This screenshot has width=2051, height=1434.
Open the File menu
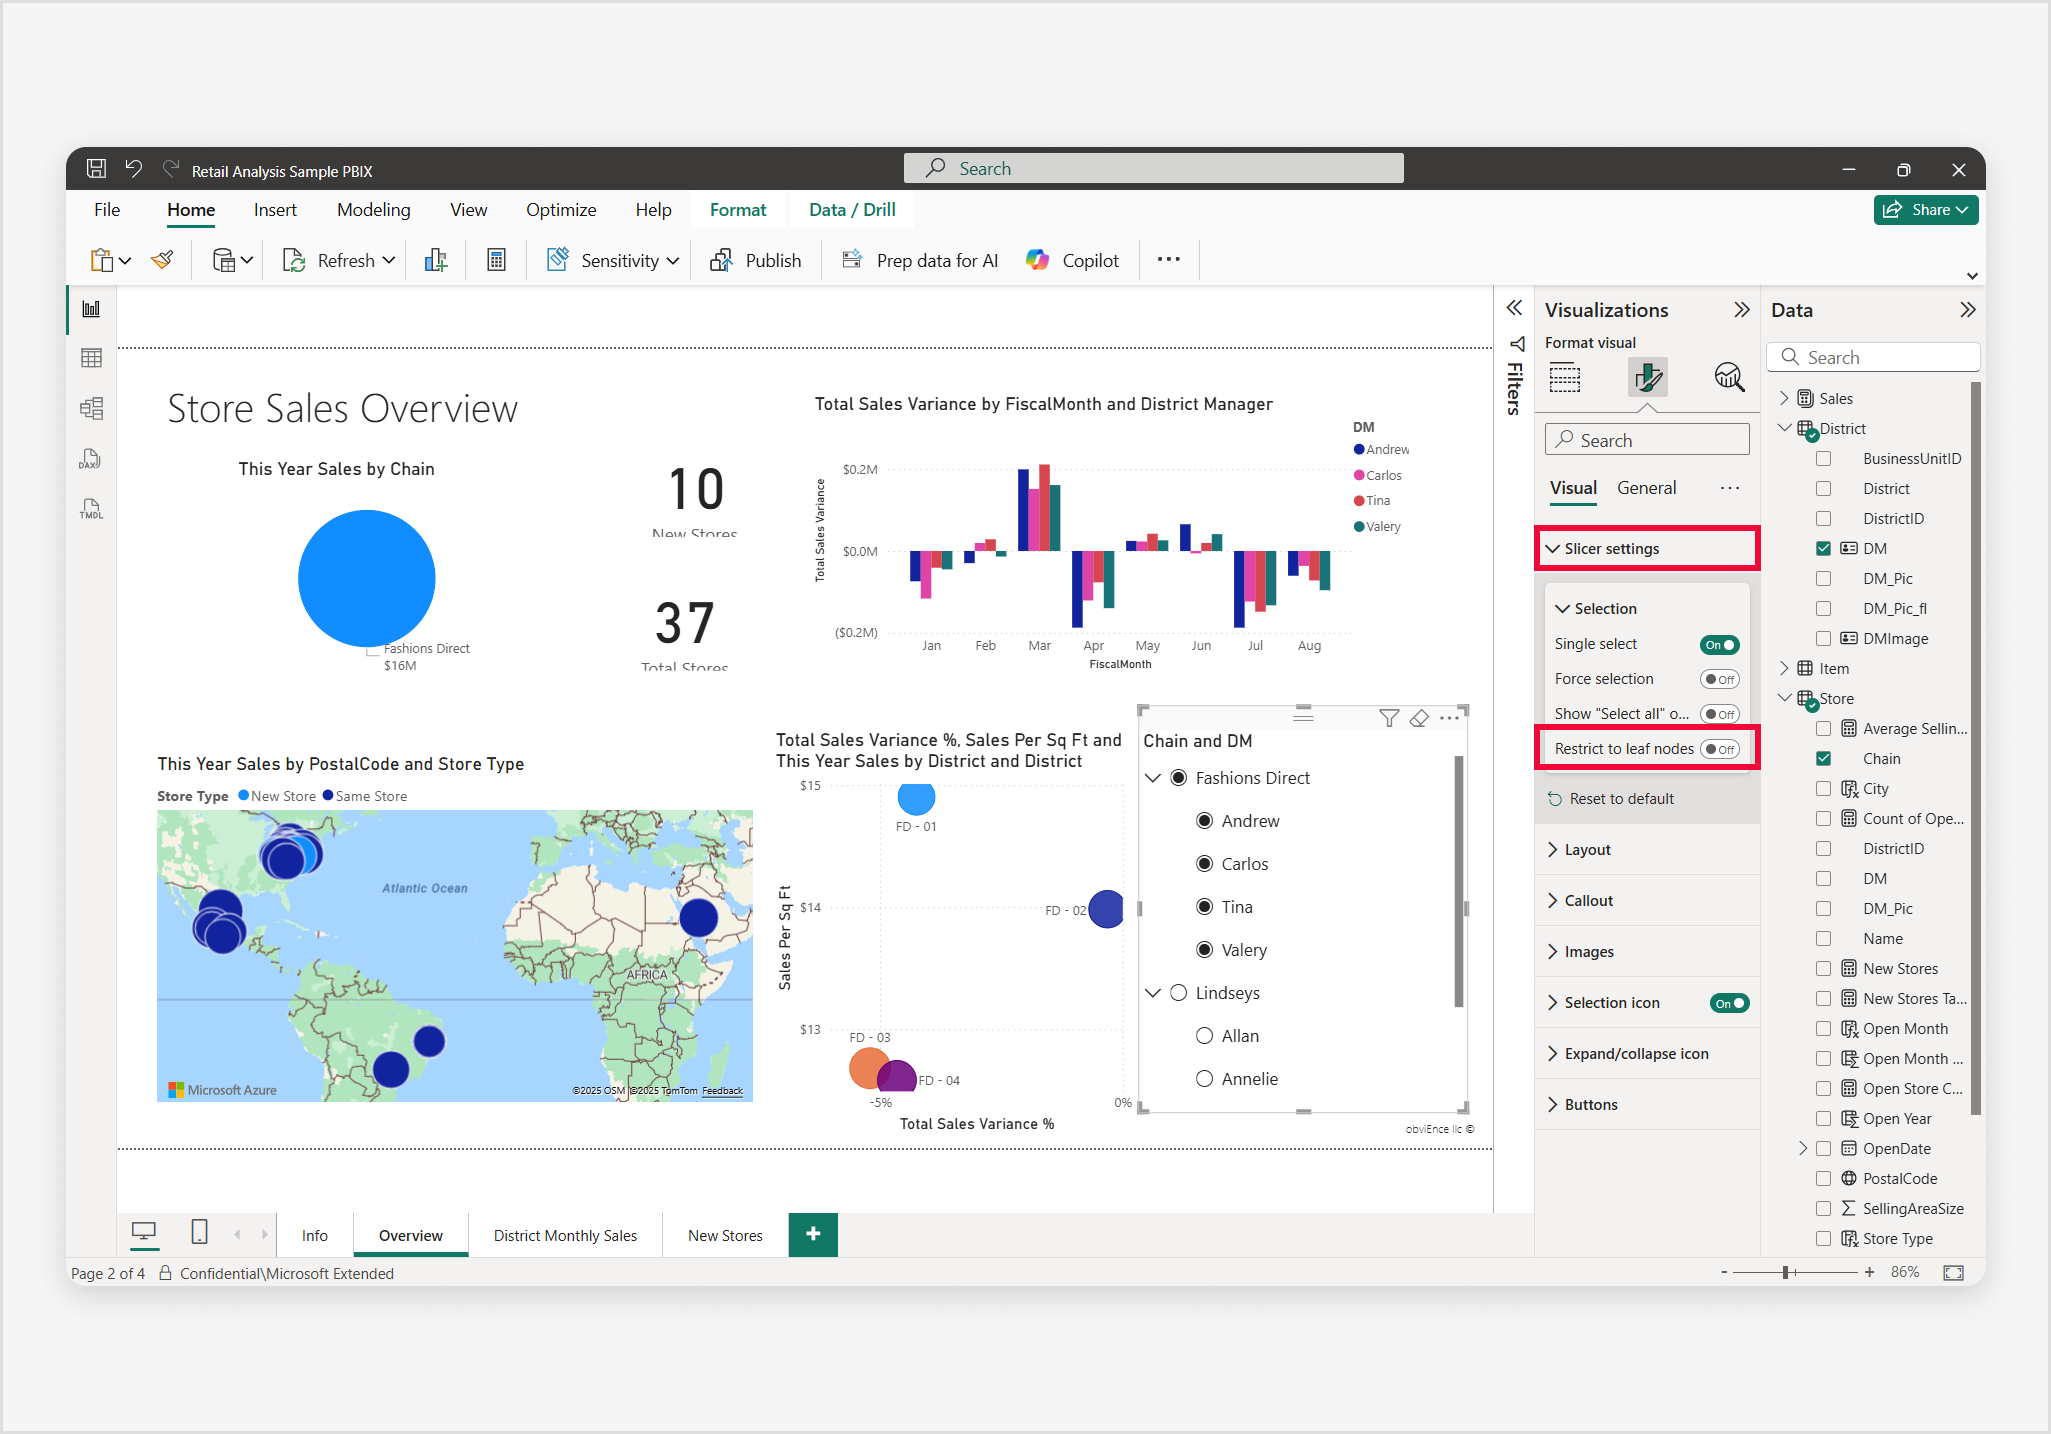pyautogui.click(x=107, y=210)
